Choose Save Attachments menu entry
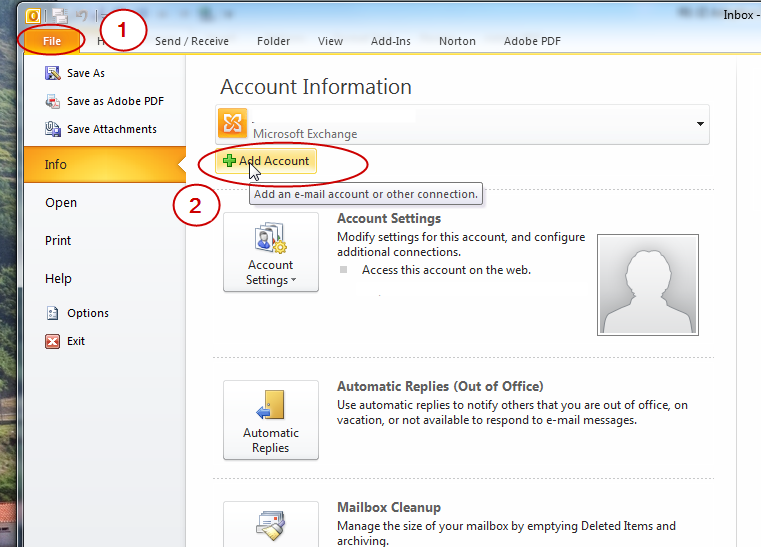Screen dimensions: 761x547 point(112,129)
